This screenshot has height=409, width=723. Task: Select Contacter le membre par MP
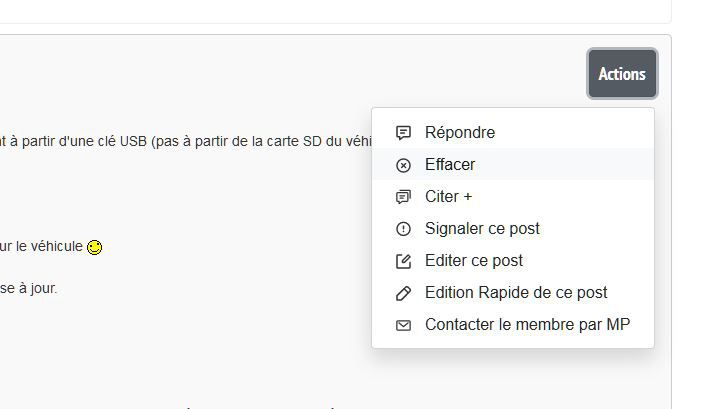click(527, 325)
